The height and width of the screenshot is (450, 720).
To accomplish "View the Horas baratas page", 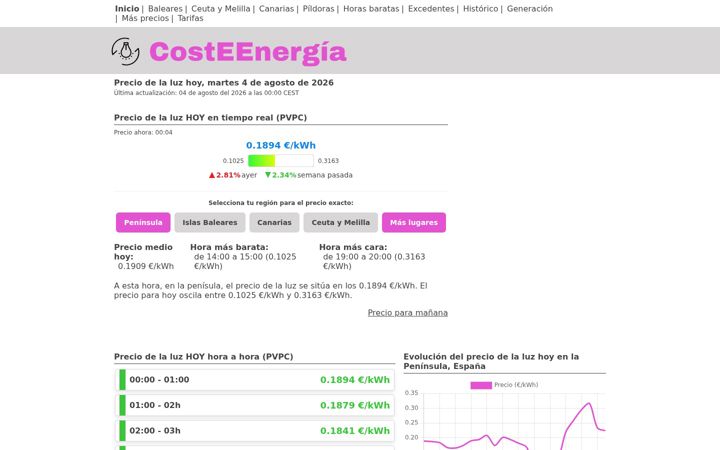I will 371,9.
